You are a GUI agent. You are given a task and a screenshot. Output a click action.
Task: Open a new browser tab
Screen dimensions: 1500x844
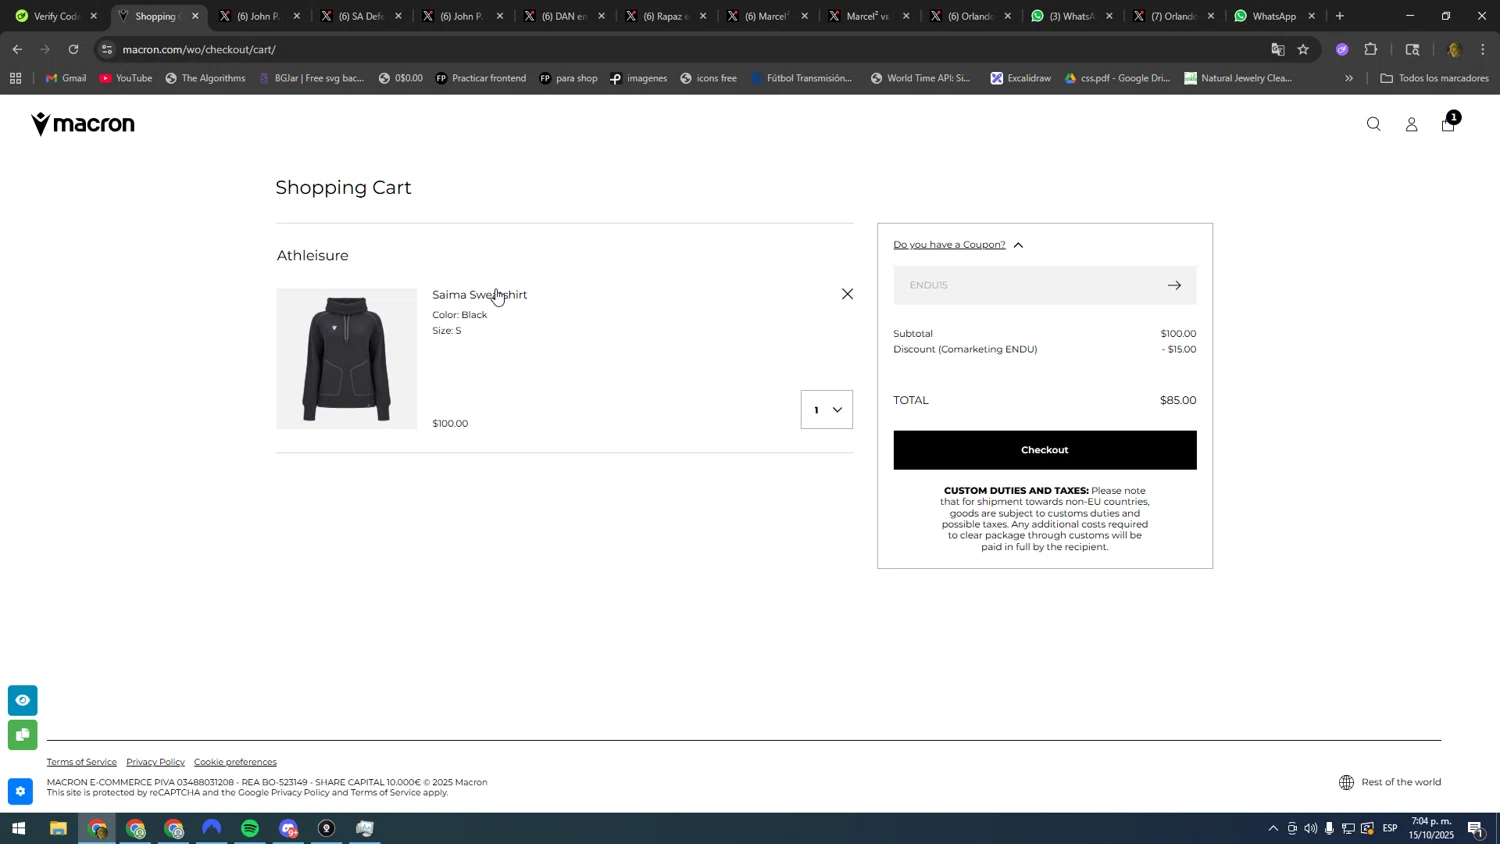point(1340,16)
